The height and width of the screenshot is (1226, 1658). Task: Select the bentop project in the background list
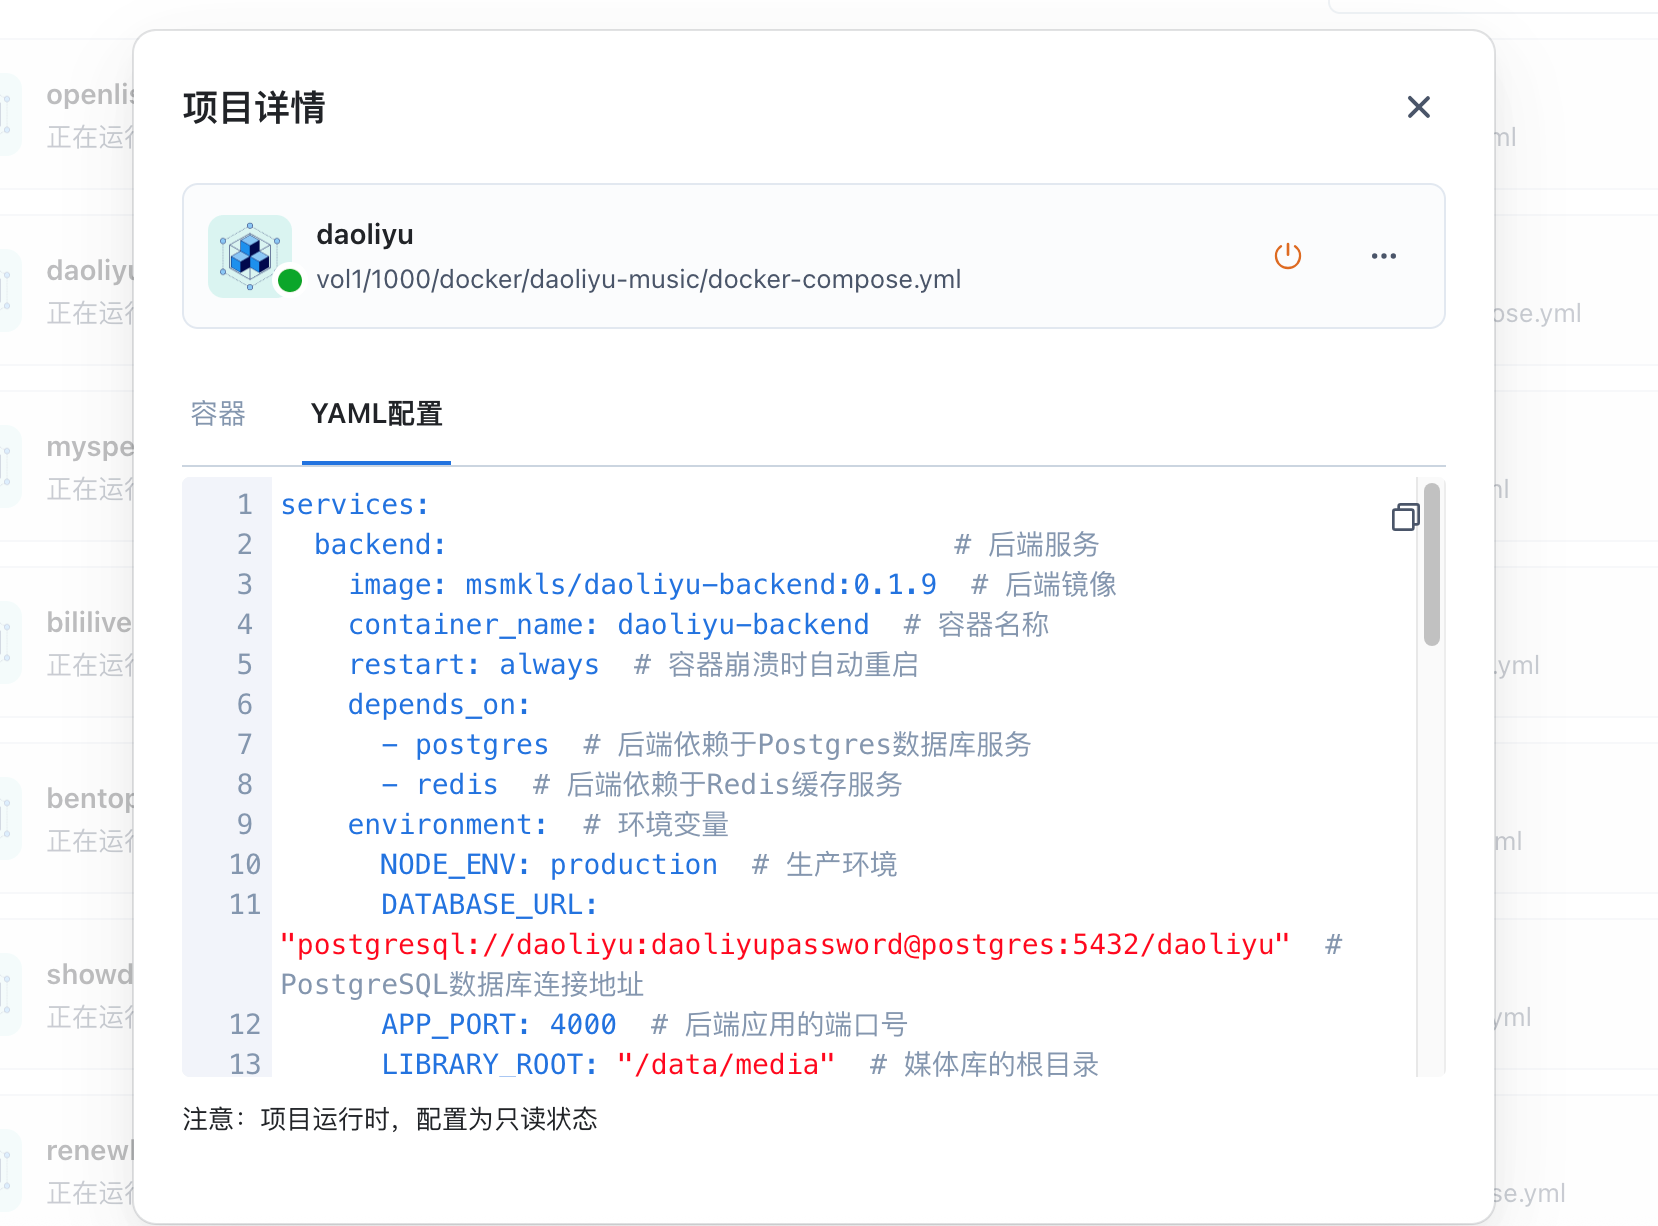tap(90, 799)
